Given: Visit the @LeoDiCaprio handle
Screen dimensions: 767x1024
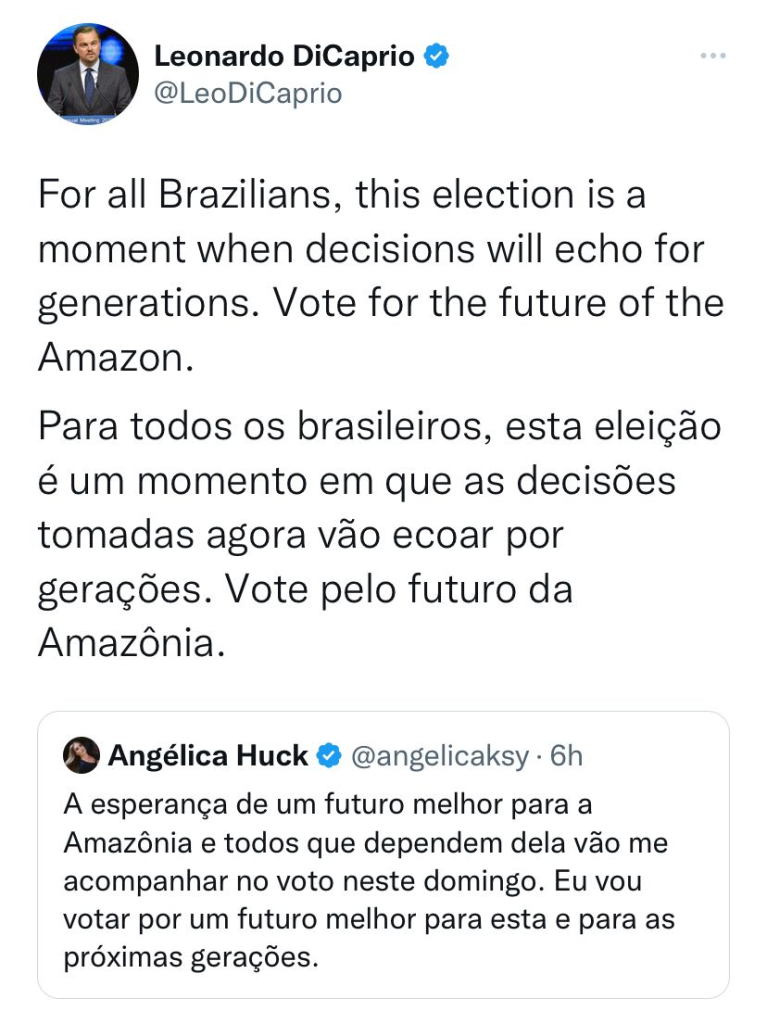Looking at the screenshot, I should [248, 94].
